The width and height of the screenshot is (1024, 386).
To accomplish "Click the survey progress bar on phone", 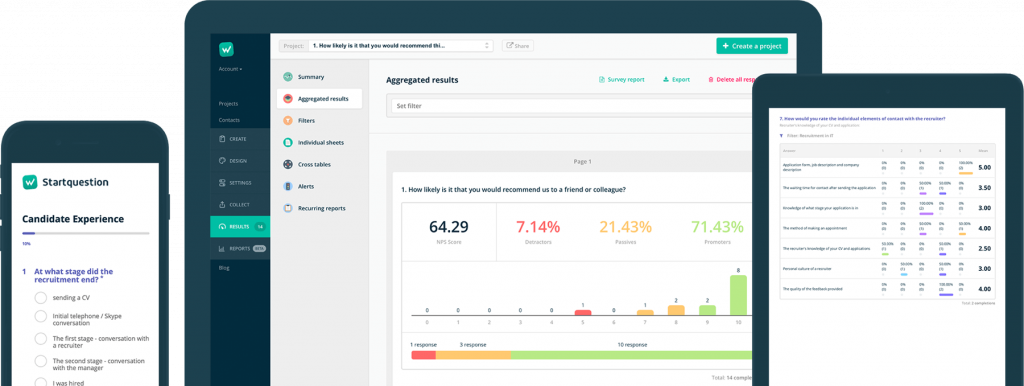I will [86, 233].
